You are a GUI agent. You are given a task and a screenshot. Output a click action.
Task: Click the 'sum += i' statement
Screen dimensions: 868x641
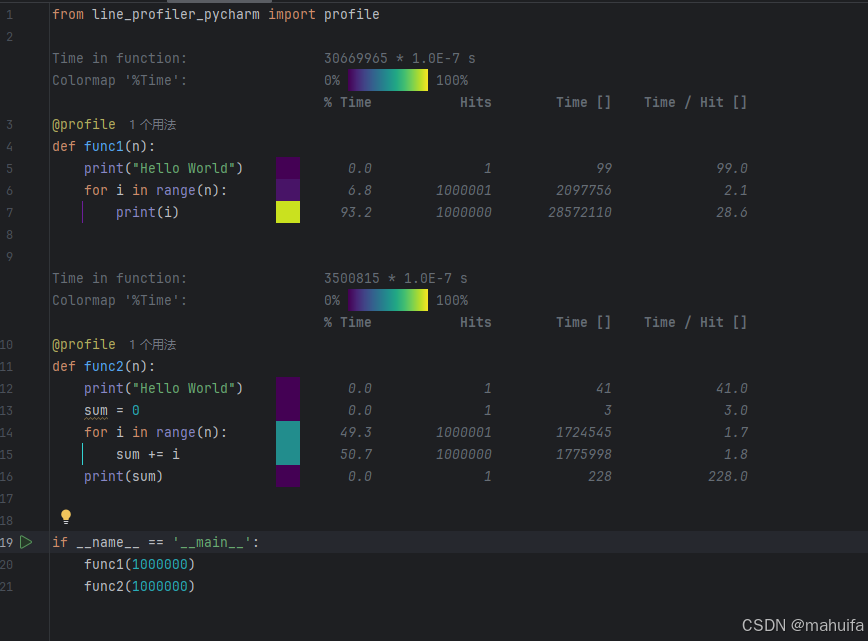pos(148,454)
